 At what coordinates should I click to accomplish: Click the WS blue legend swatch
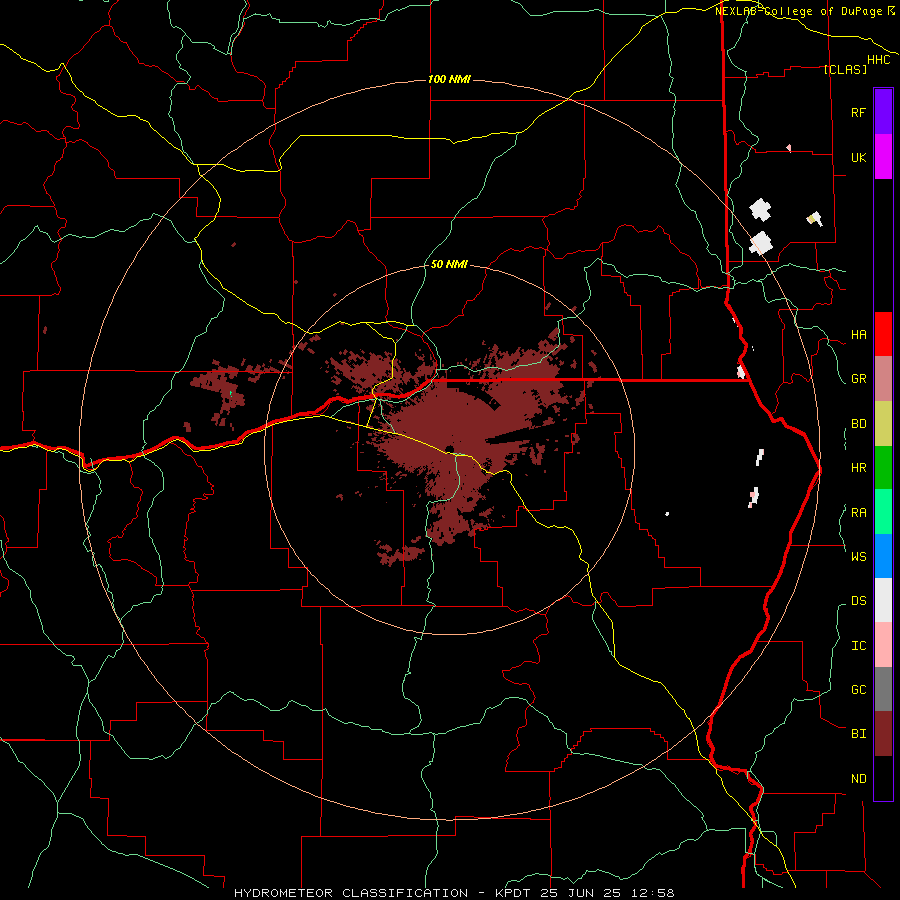coord(883,556)
